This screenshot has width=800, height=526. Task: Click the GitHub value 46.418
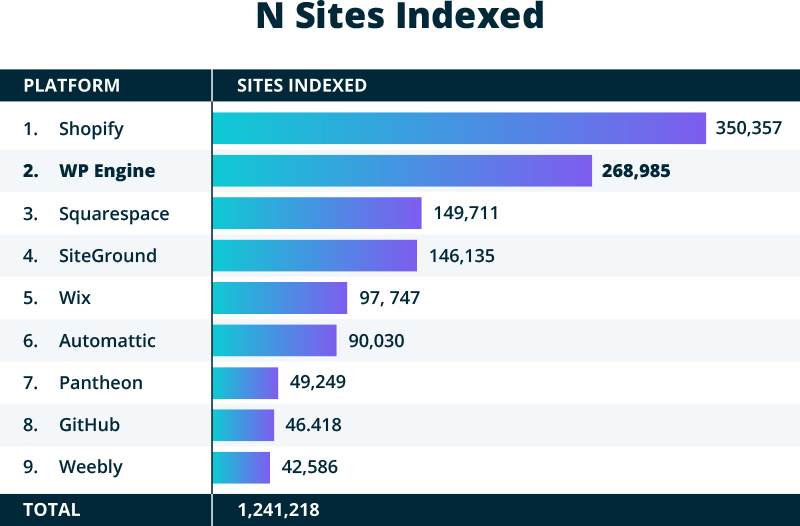(313, 424)
